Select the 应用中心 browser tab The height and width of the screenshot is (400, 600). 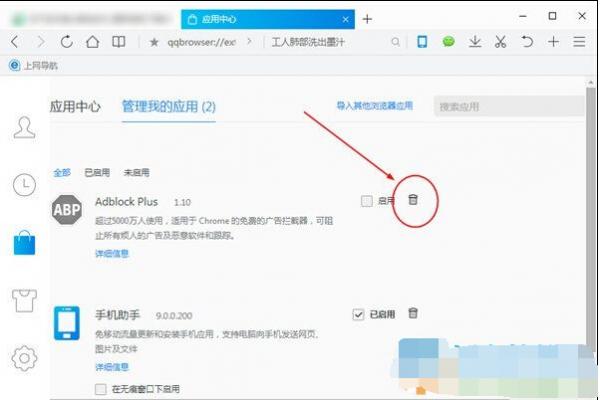(268, 19)
